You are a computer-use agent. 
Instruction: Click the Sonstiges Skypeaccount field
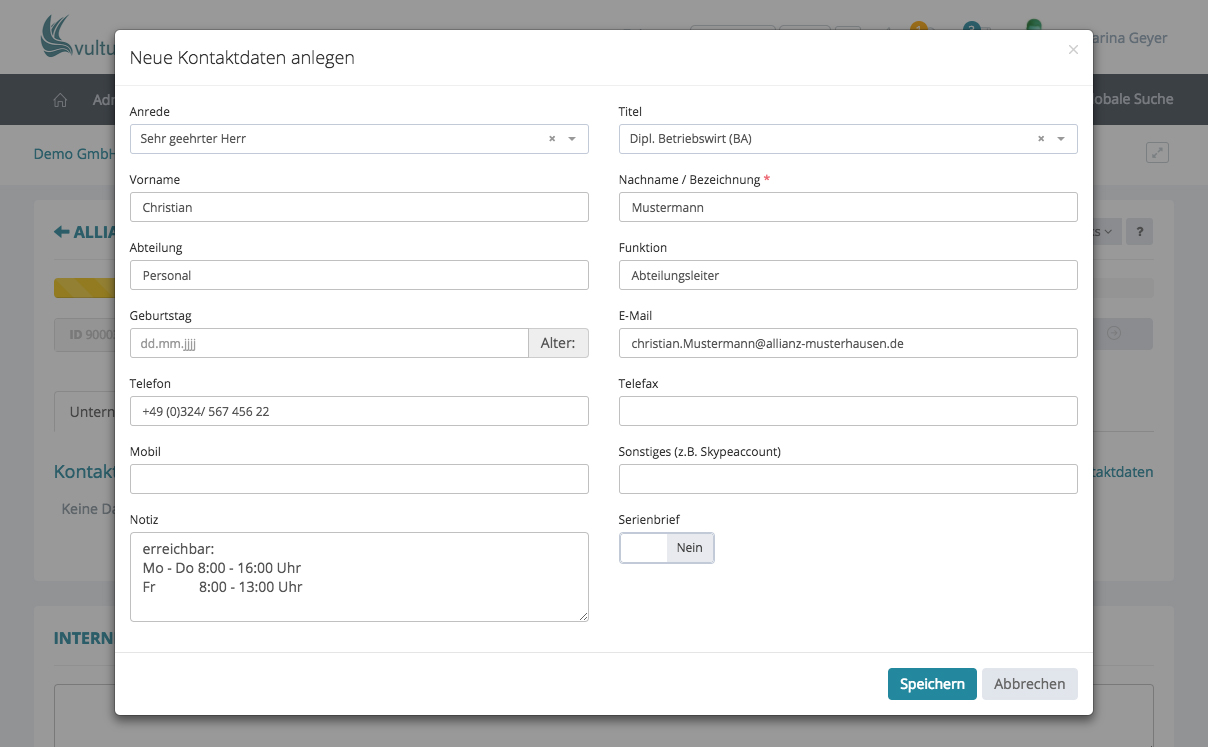pyautogui.click(x=848, y=479)
